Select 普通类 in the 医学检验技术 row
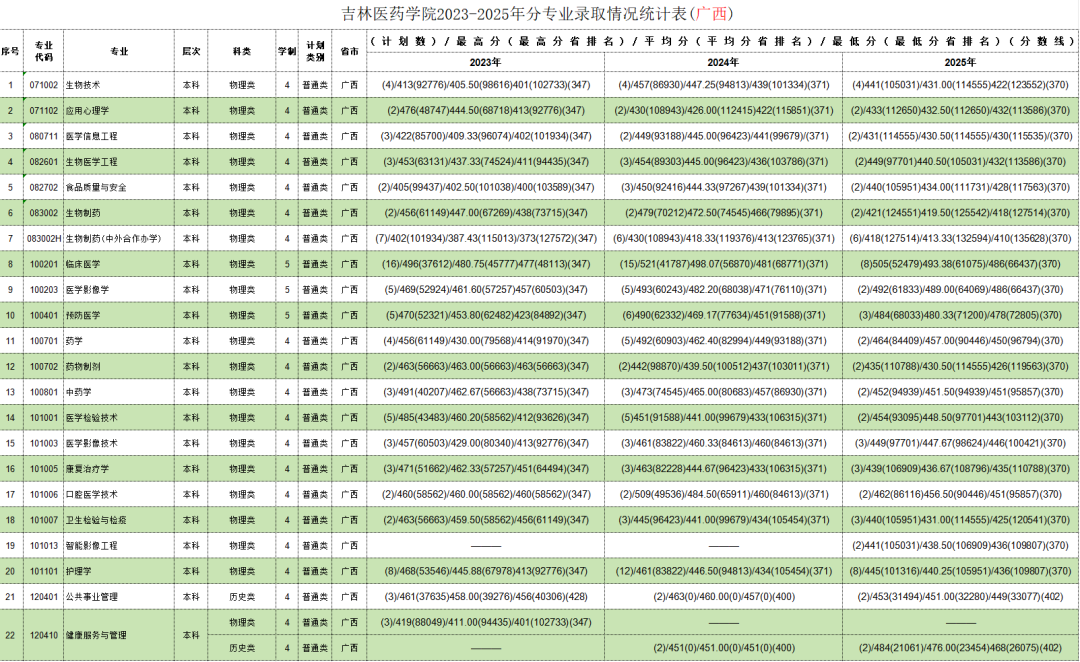 [x=315, y=417]
